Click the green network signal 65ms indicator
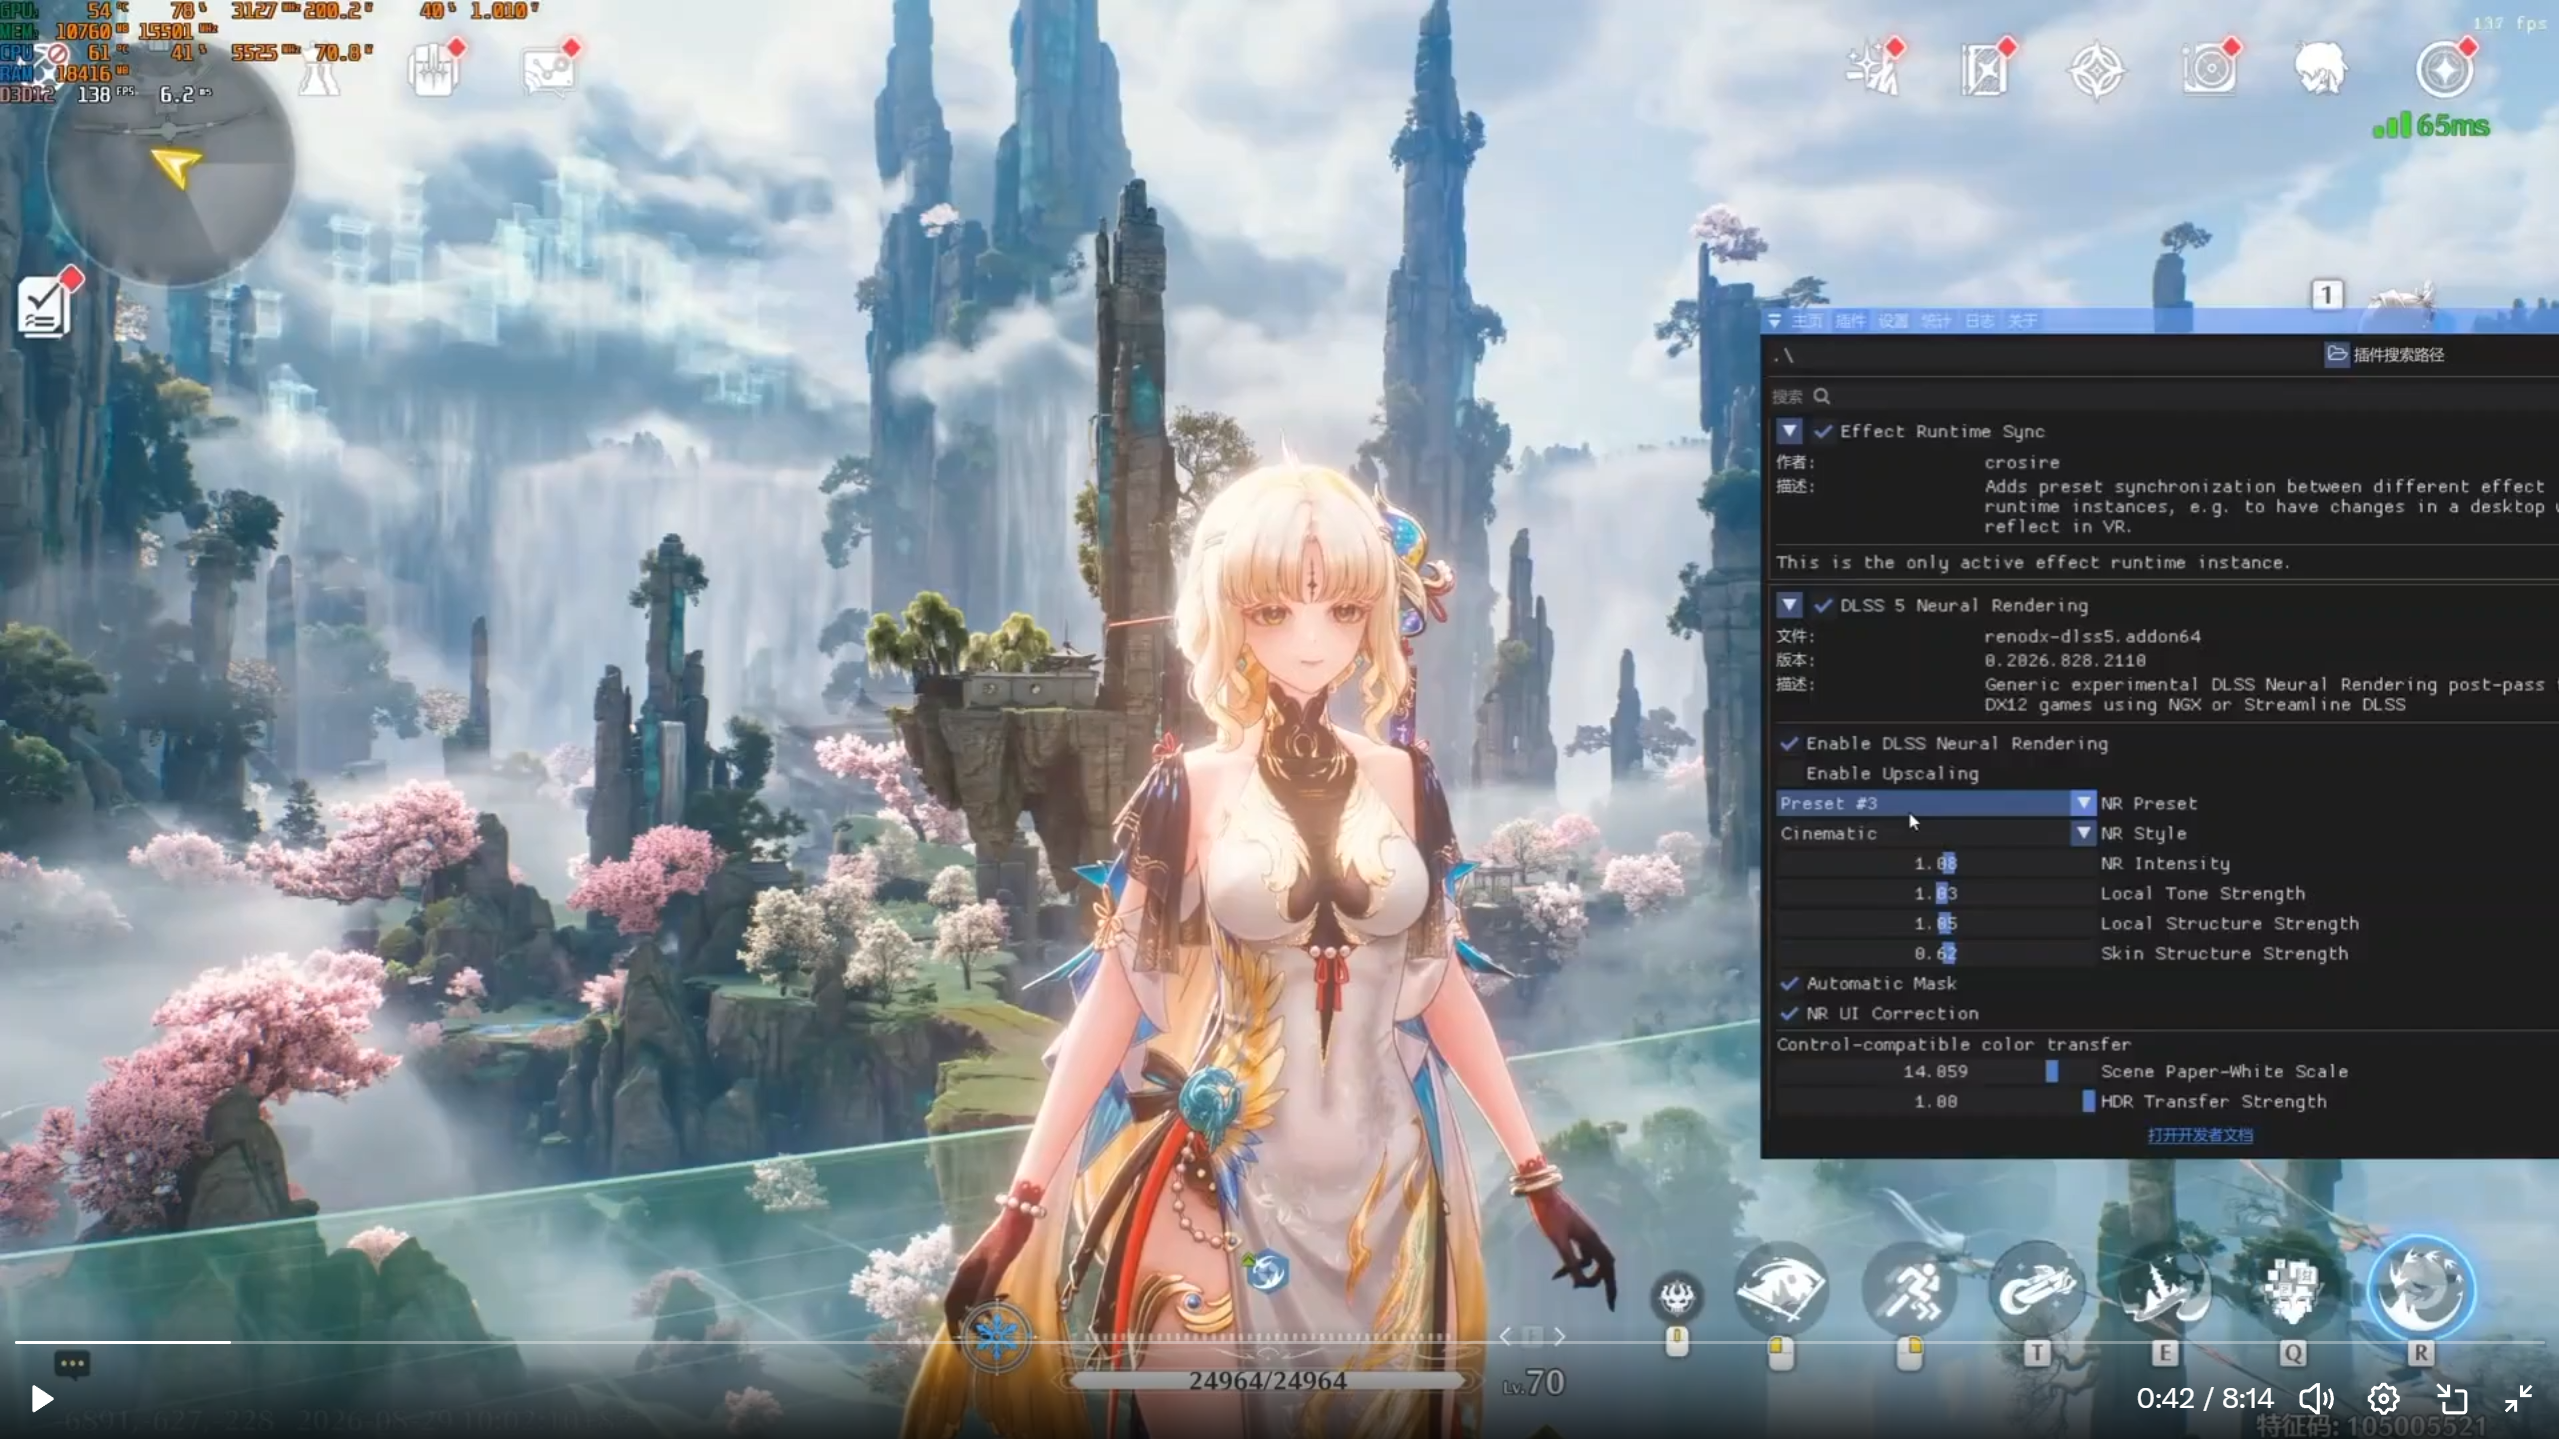Screen dimensions: 2559x1439 (2431, 126)
